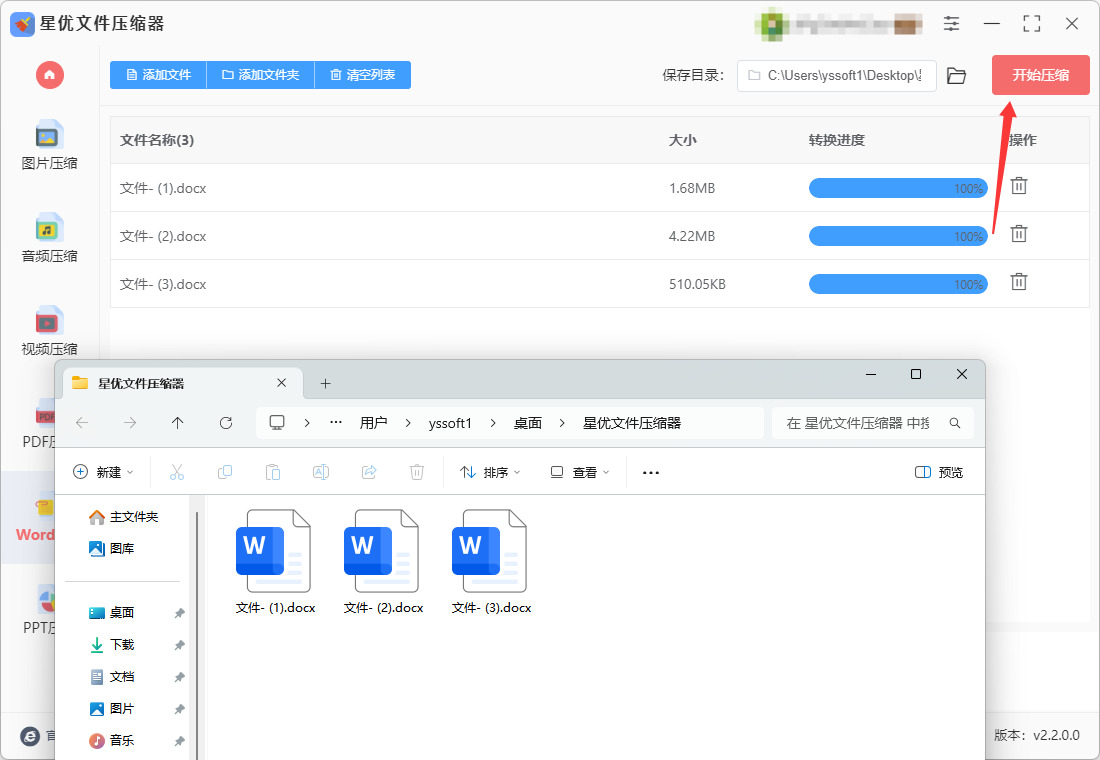Click progress bar for 文件- (3).docx

[x=898, y=284]
